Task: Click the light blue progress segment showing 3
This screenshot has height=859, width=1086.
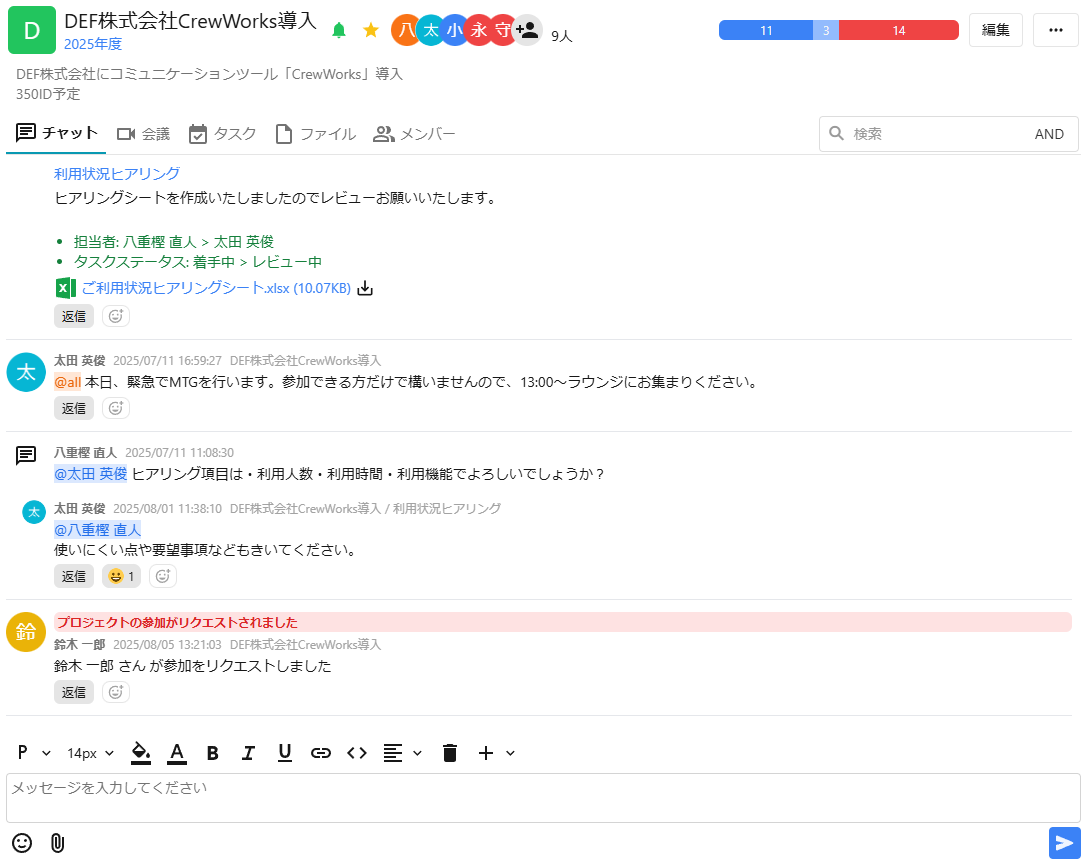Action: [x=826, y=30]
